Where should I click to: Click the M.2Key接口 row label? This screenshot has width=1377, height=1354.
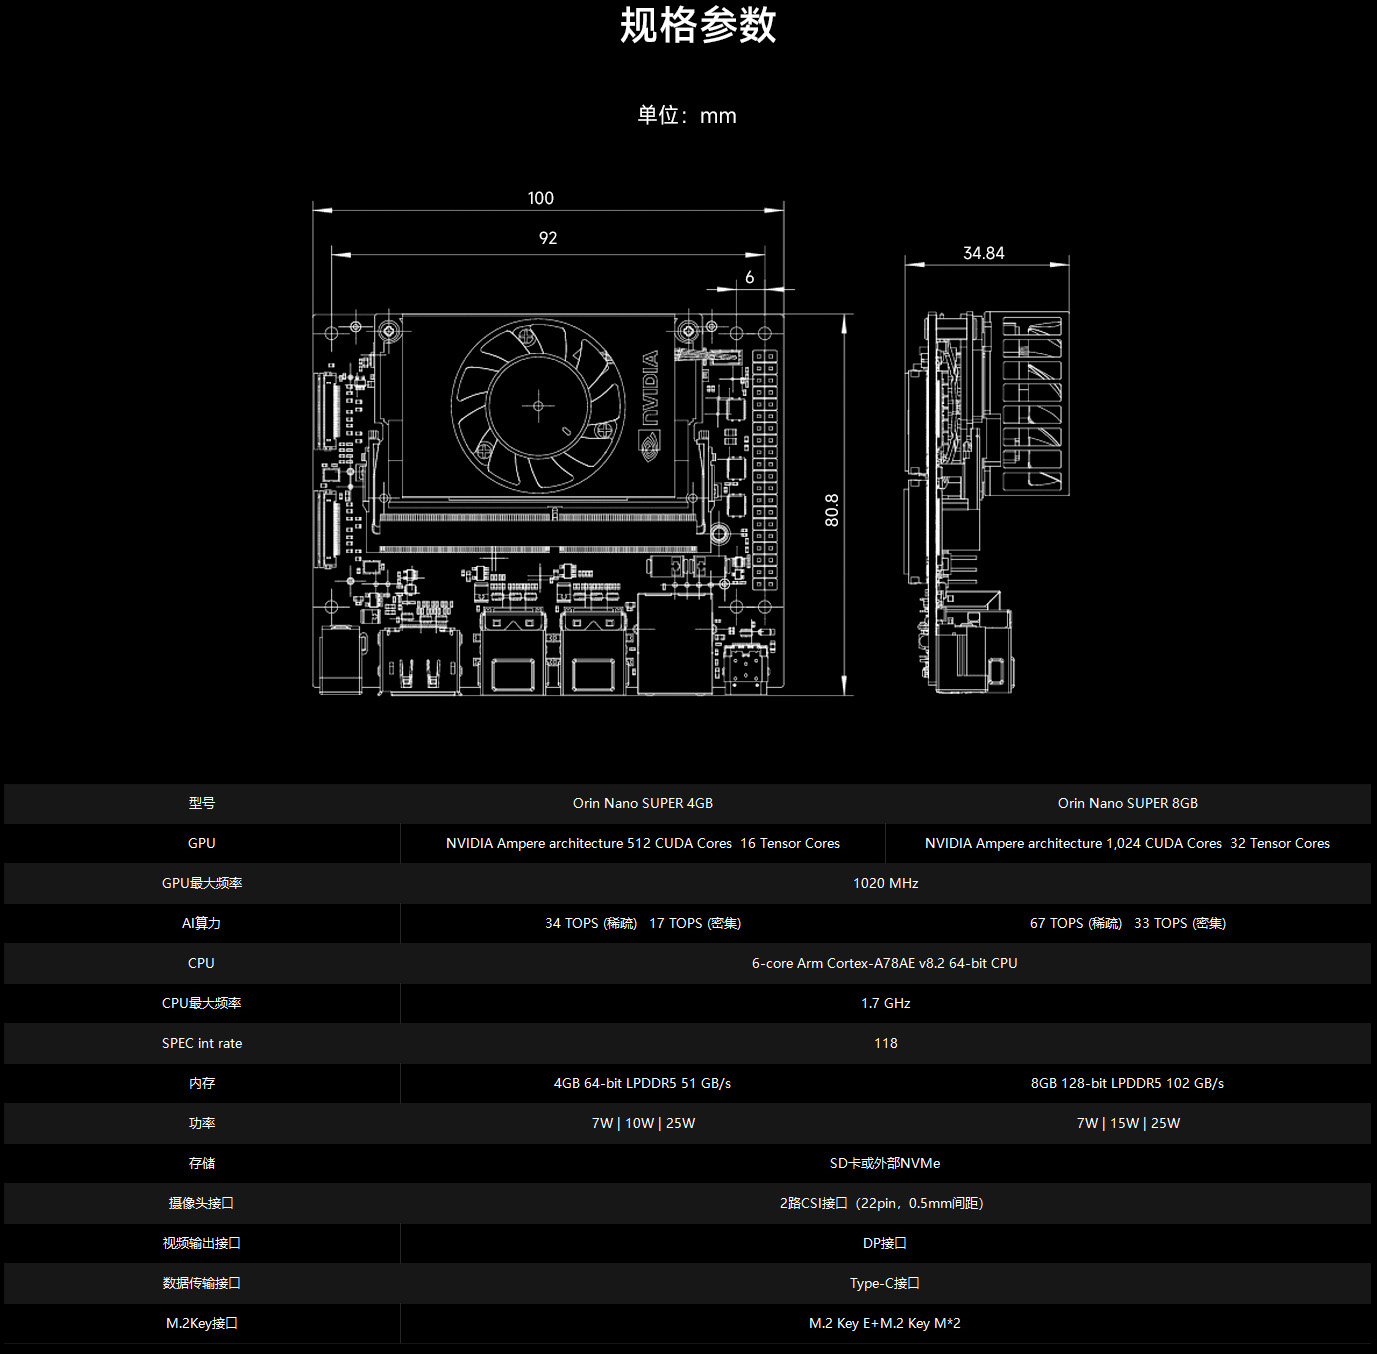pos(202,1323)
